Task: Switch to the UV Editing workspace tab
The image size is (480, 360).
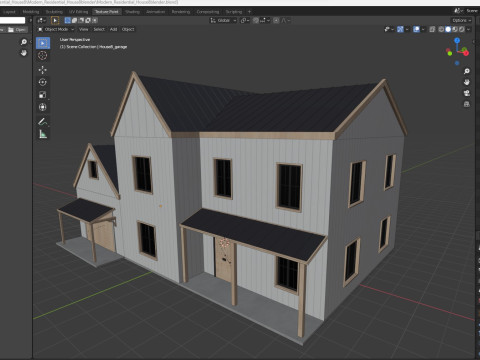Action: point(78,12)
